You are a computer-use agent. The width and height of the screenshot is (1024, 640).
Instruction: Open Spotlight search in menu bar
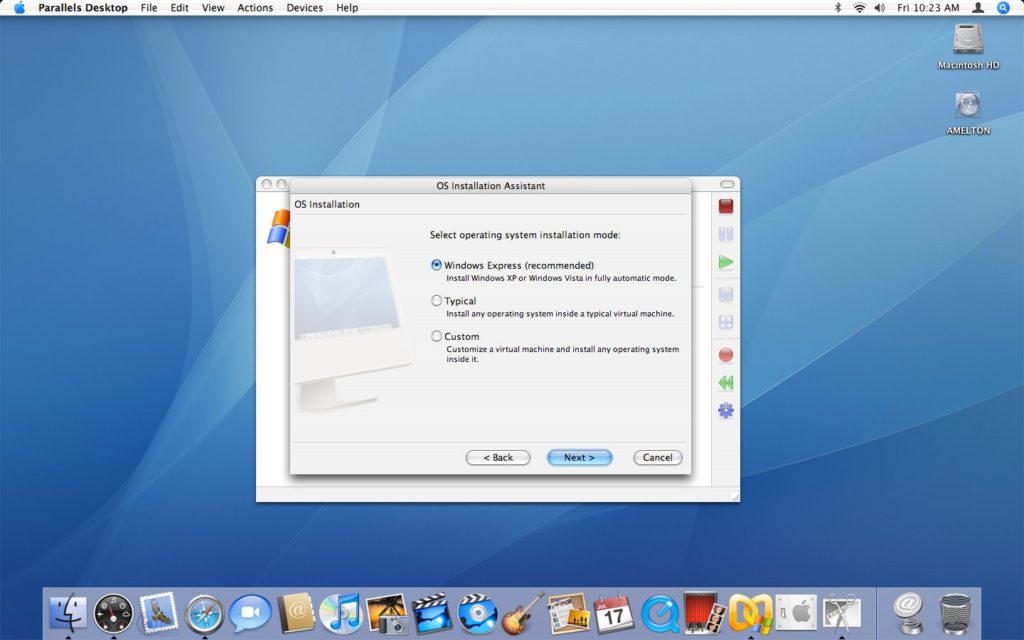[1004, 8]
